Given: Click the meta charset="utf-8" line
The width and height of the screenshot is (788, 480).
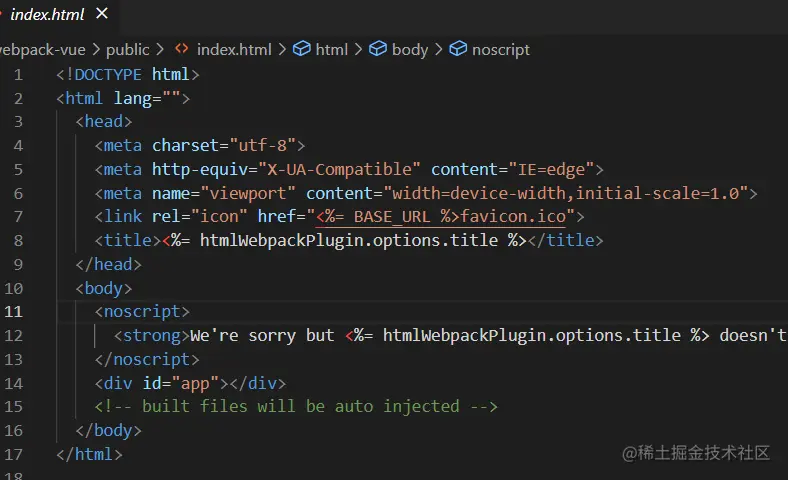Looking at the screenshot, I should (x=200, y=145).
